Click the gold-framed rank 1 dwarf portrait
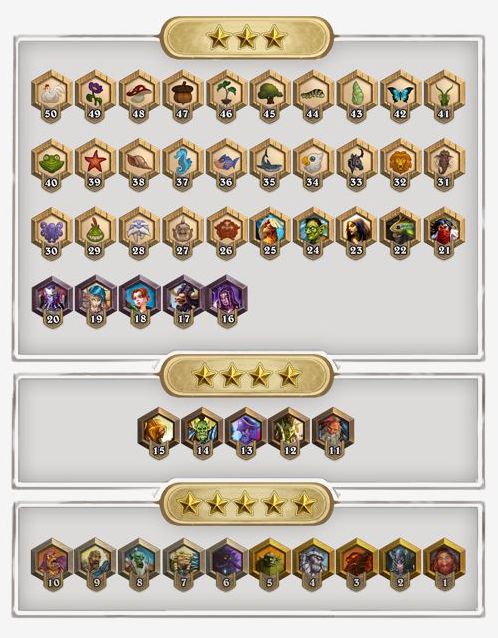The width and height of the screenshot is (498, 638). (444, 564)
